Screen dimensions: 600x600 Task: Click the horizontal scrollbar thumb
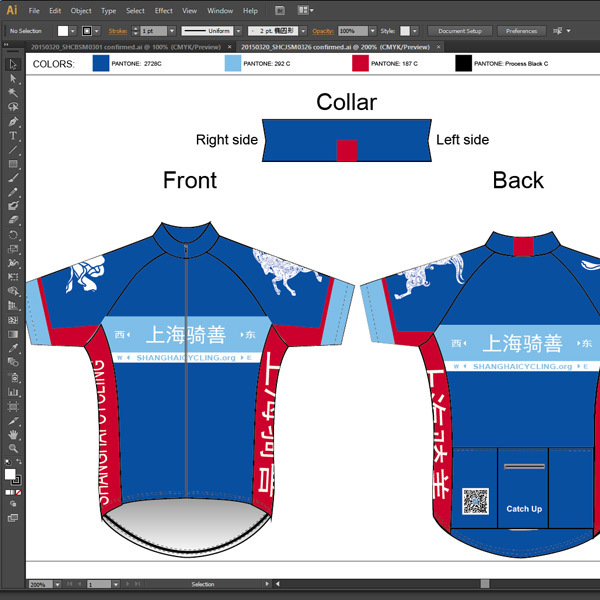click(485, 584)
